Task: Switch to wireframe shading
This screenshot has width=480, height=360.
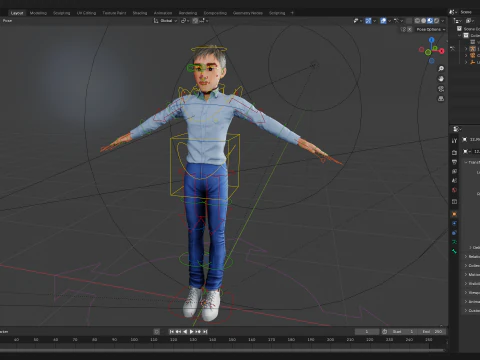Action: (417, 21)
